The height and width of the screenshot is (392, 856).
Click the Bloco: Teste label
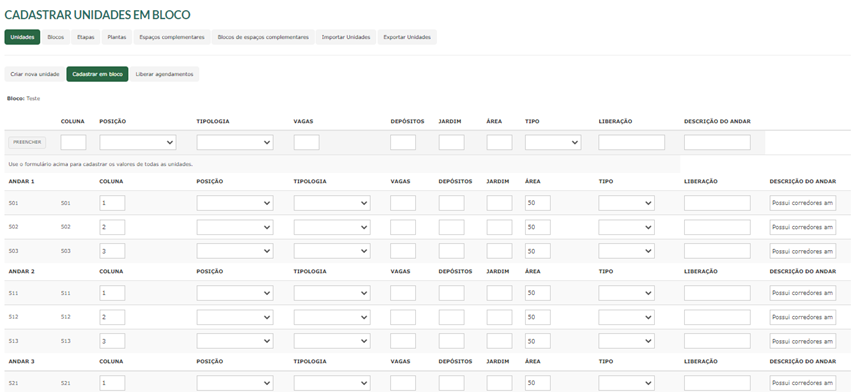coord(23,99)
